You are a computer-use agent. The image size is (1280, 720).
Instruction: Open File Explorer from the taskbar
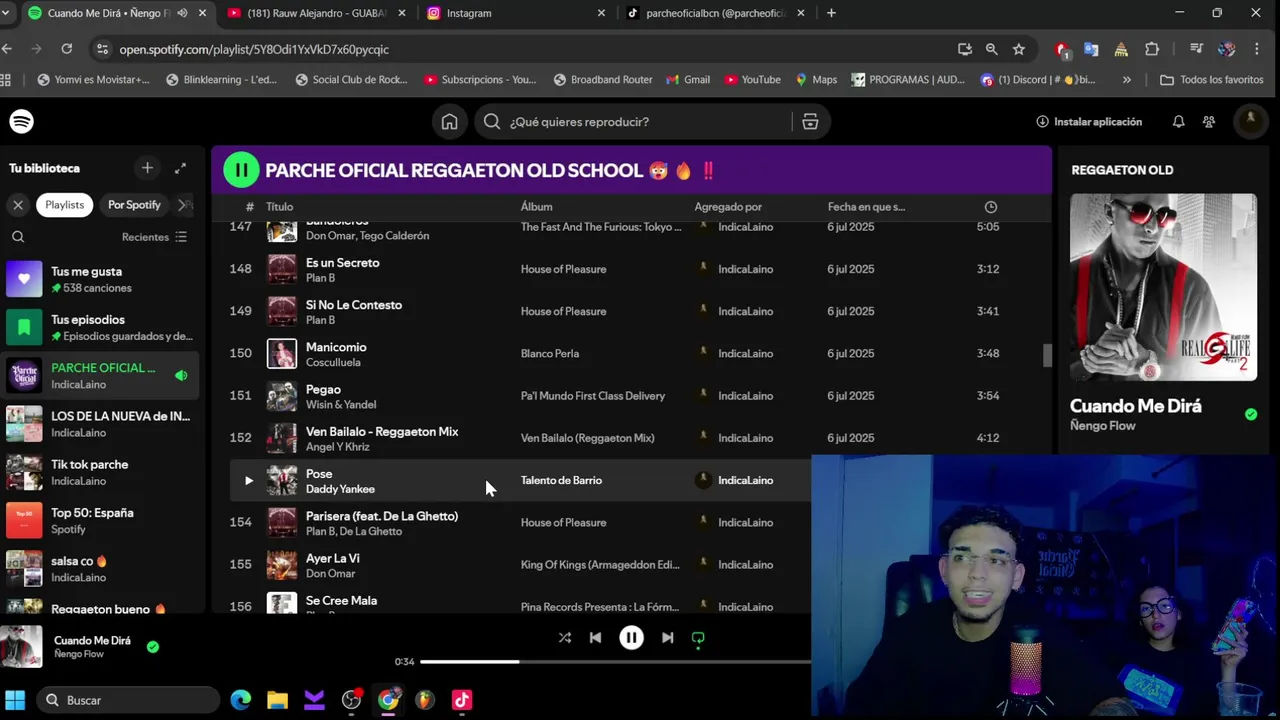(x=277, y=700)
